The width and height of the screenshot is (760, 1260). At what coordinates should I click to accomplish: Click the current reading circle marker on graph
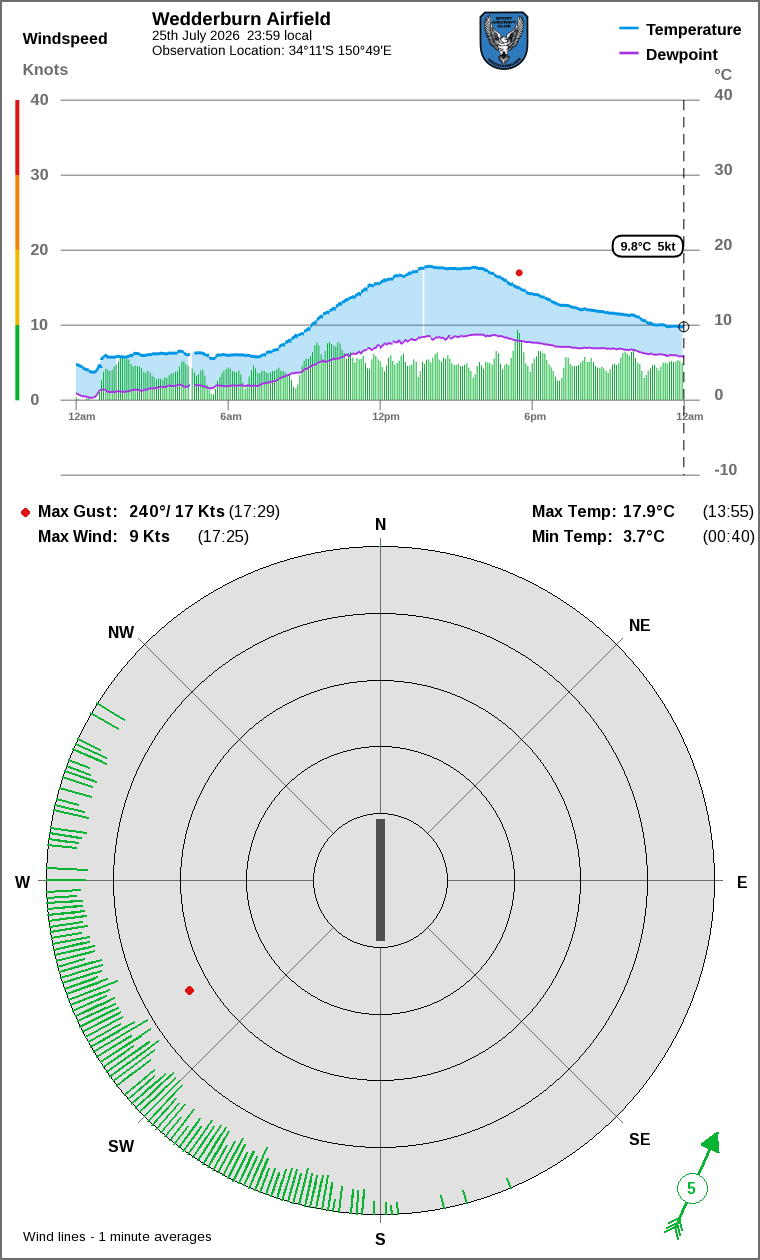tap(684, 327)
